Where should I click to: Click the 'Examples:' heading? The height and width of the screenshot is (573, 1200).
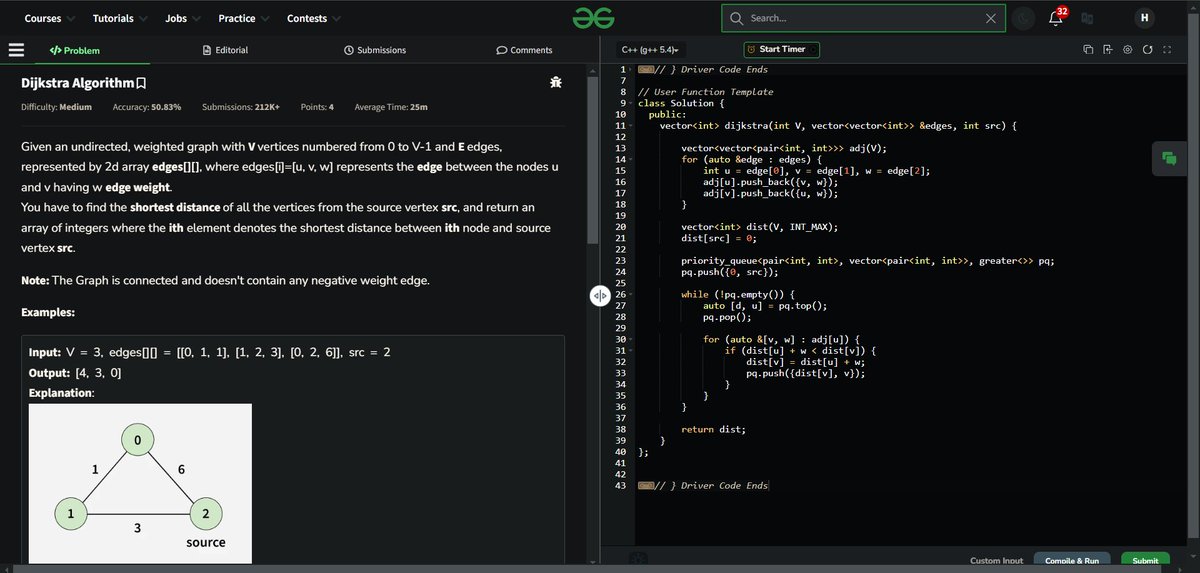(x=48, y=313)
